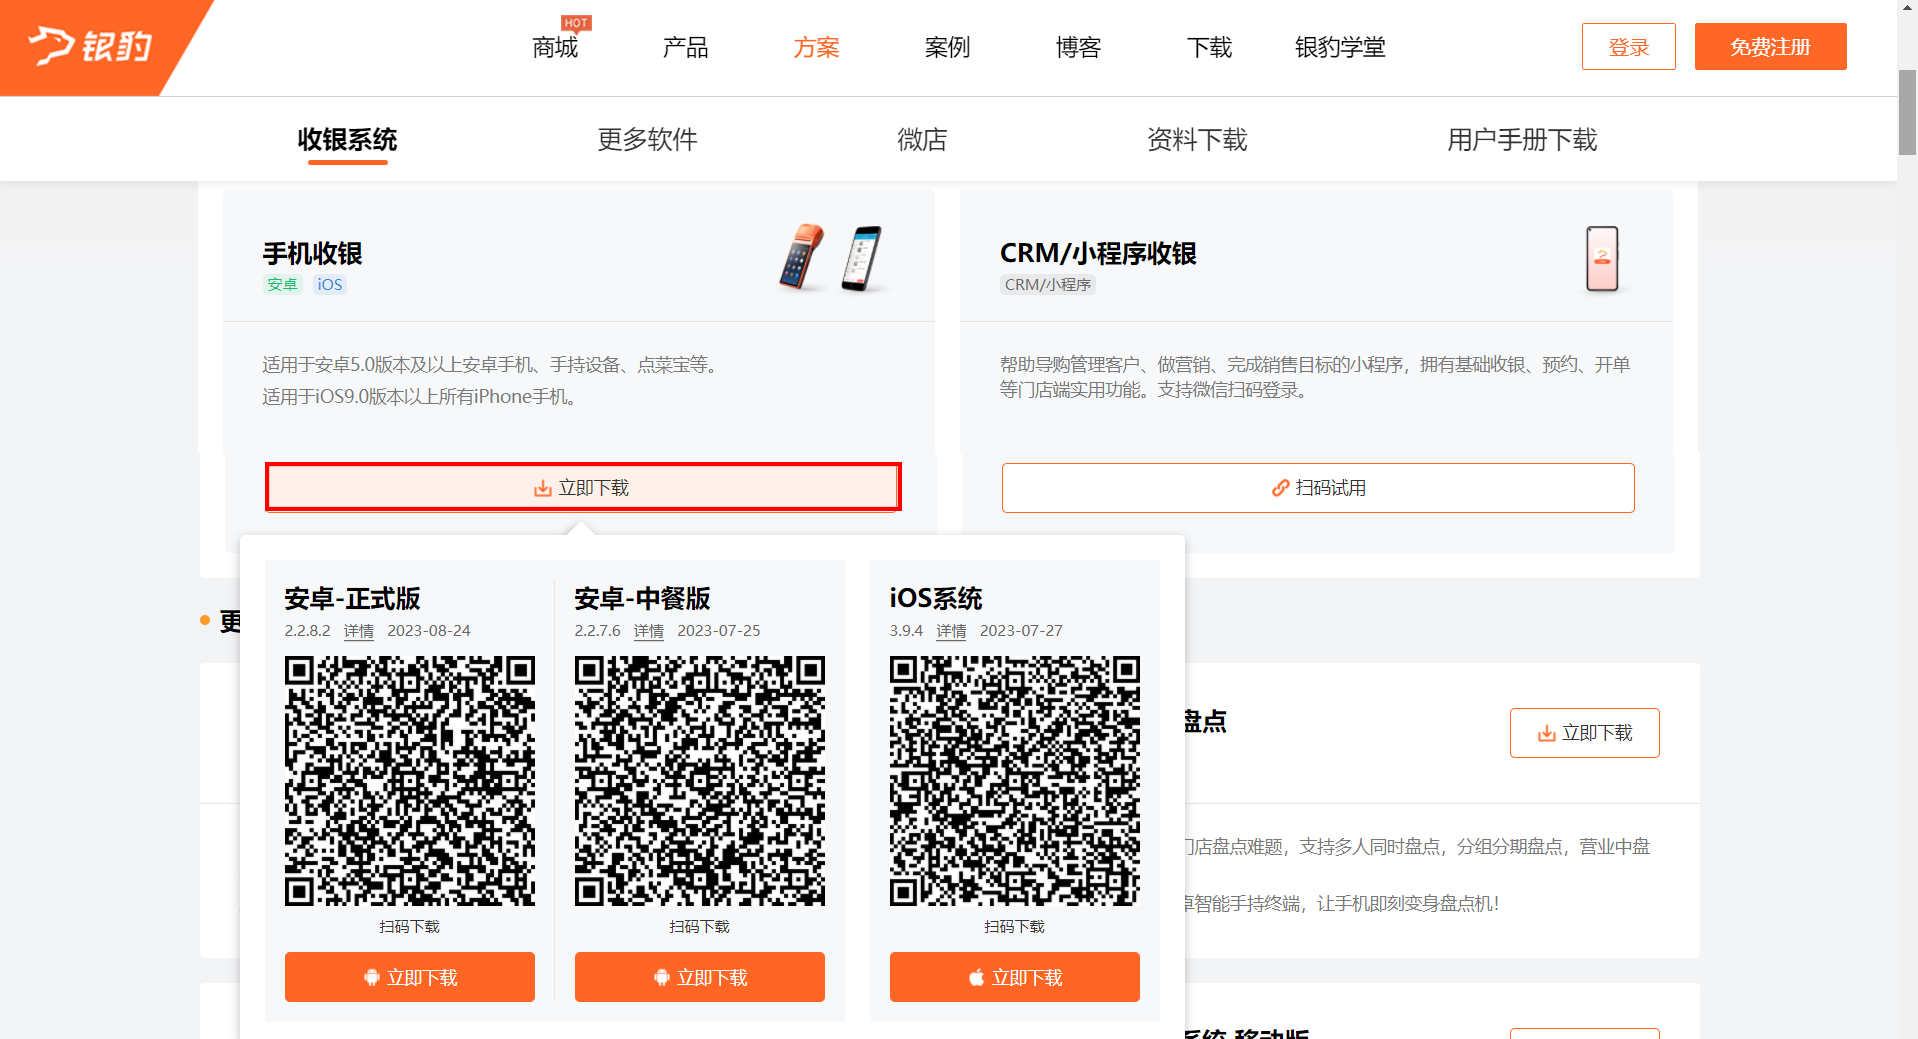Click the 手机收银 heading

pos(312,253)
